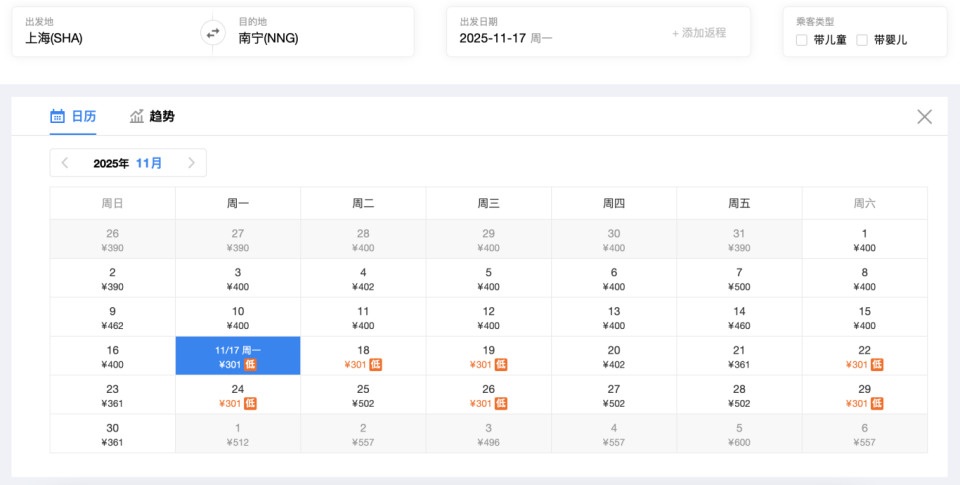Select the highlighted 11/17 周一 cell
960x485 pixels.
coord(238,357)
